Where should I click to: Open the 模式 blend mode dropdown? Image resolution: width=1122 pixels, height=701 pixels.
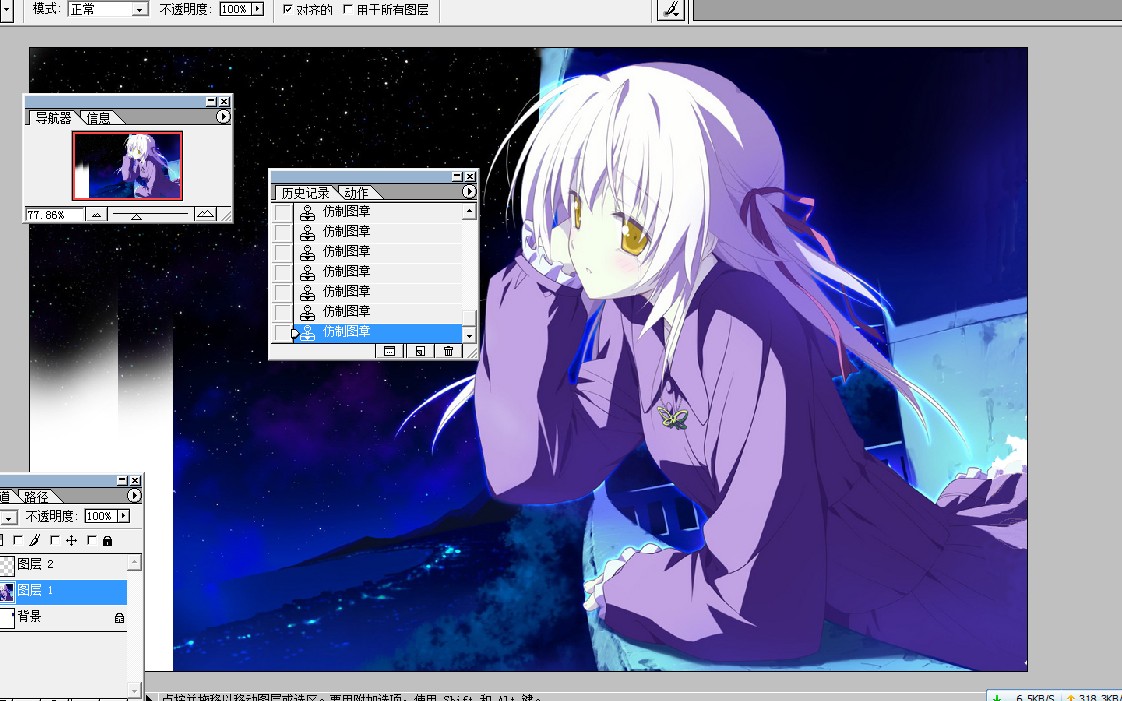pyautogui.click(x=107, y=9)
